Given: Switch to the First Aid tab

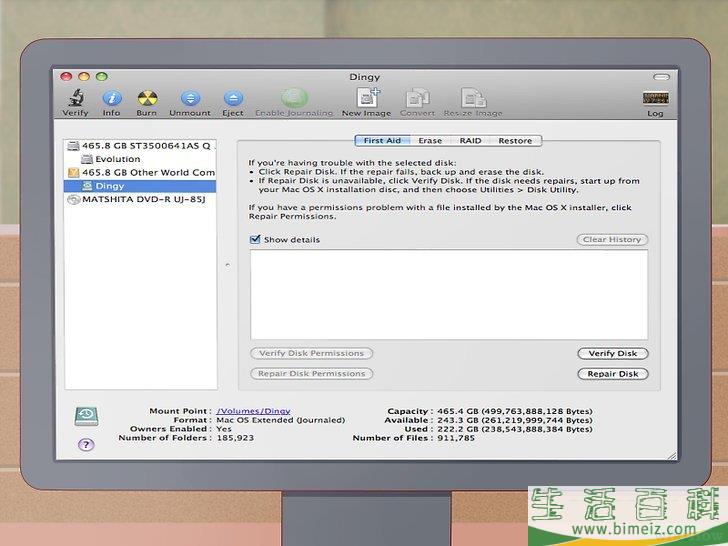Looking at the screenshot, I should pos(382,141).
